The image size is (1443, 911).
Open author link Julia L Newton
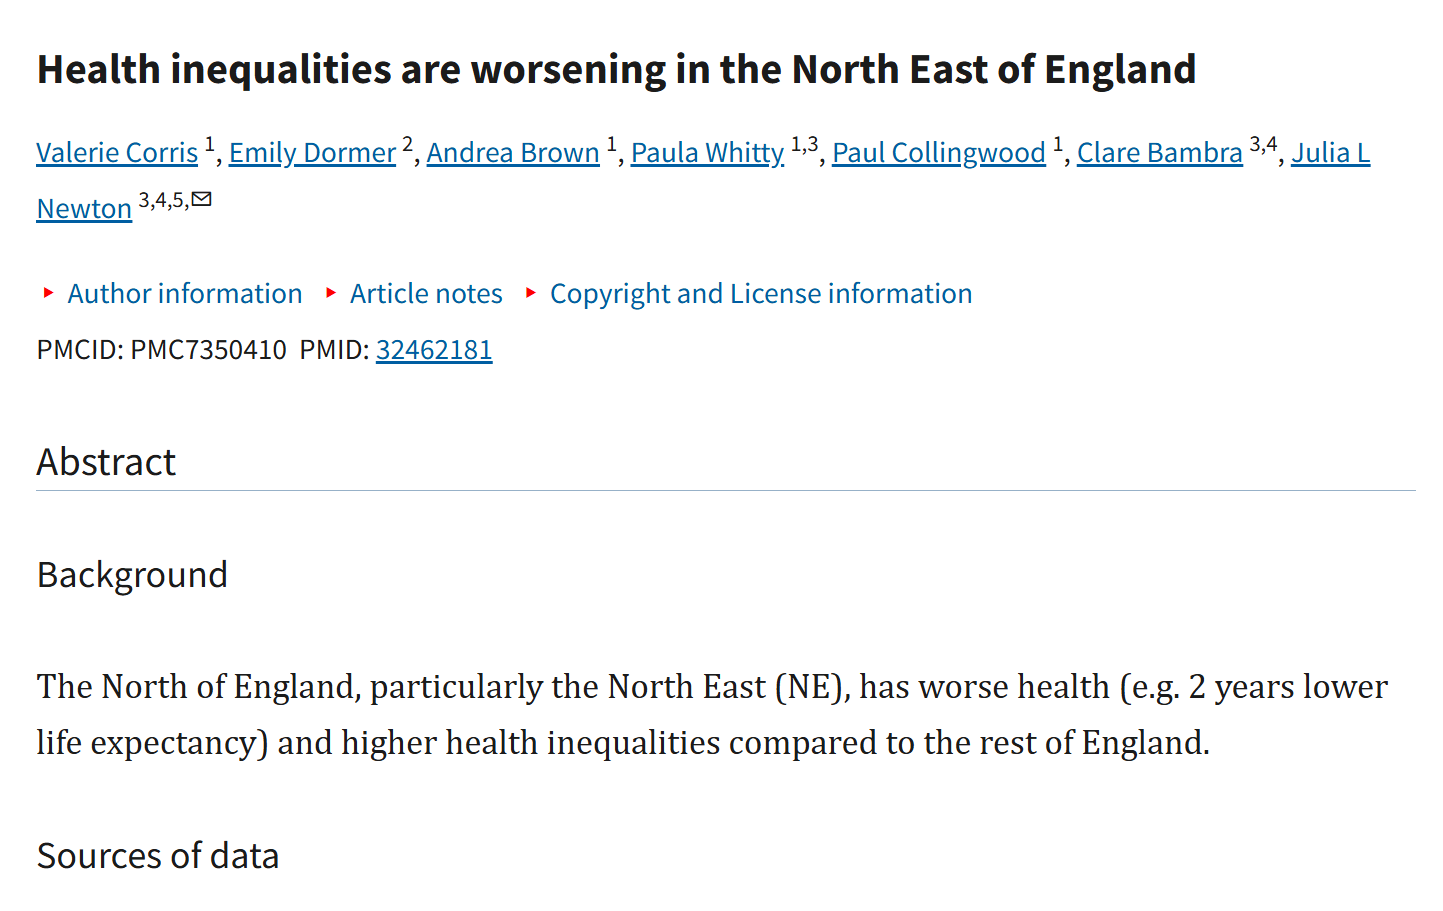(1330, 152)
